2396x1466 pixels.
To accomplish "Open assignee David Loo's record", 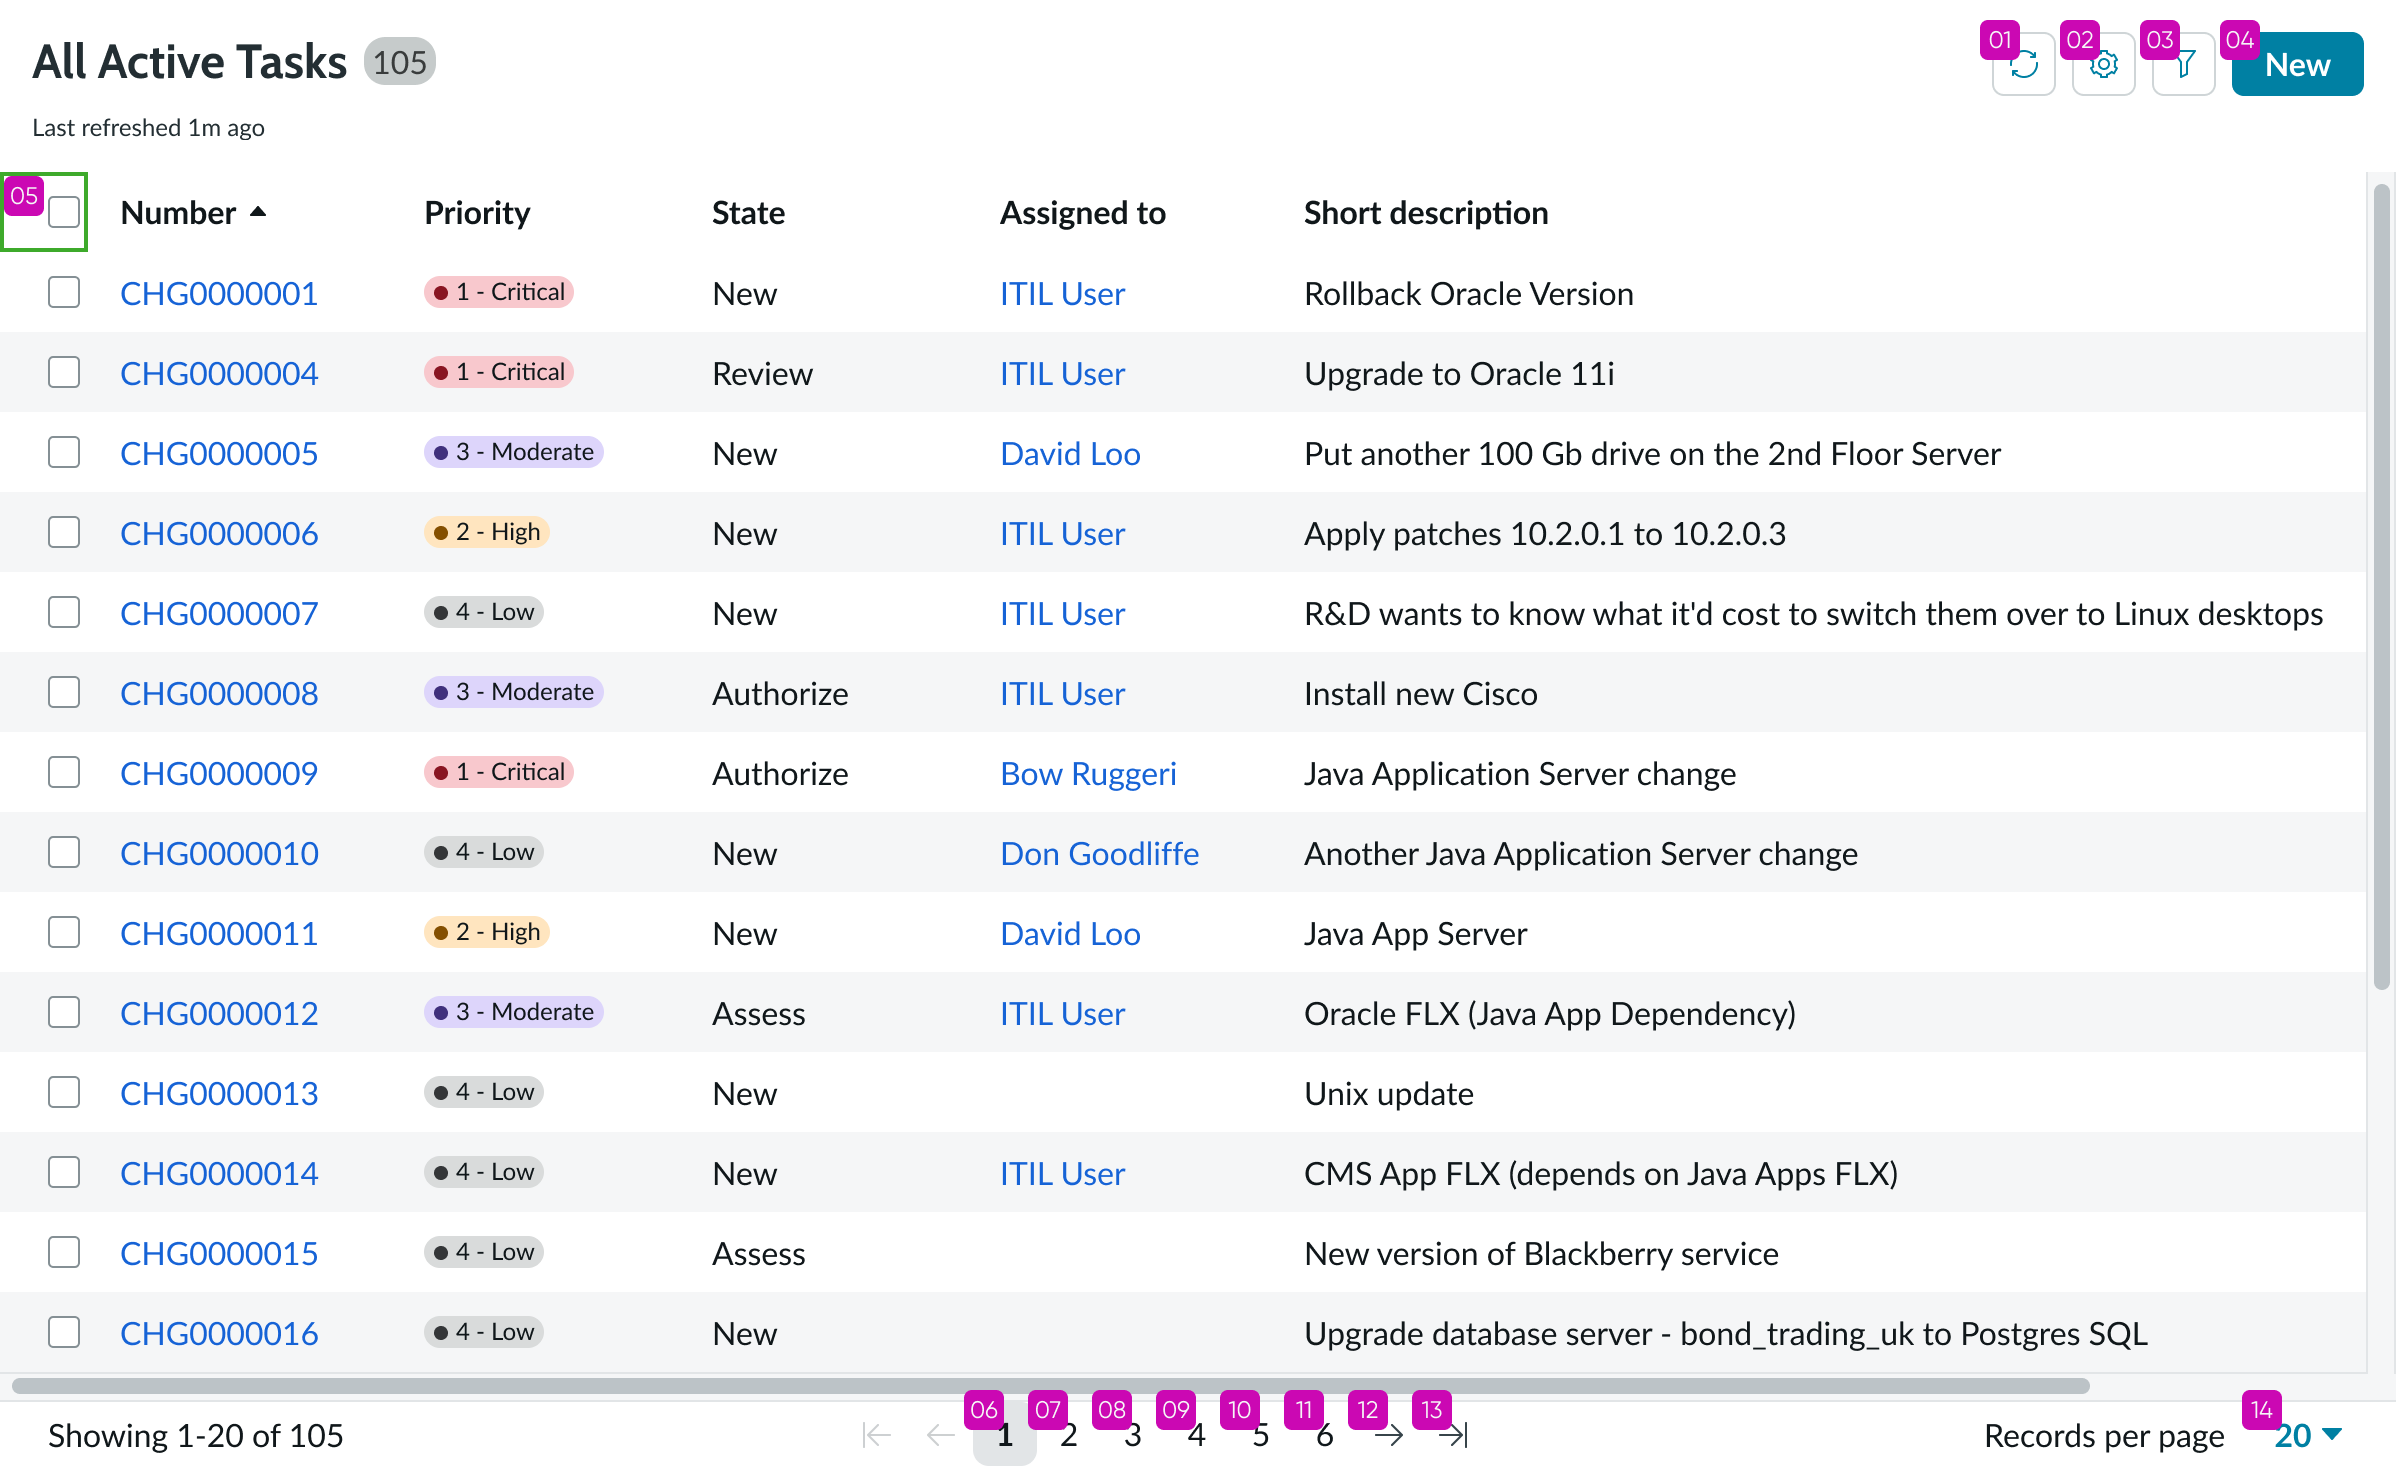I will (x=1069, y=452).
